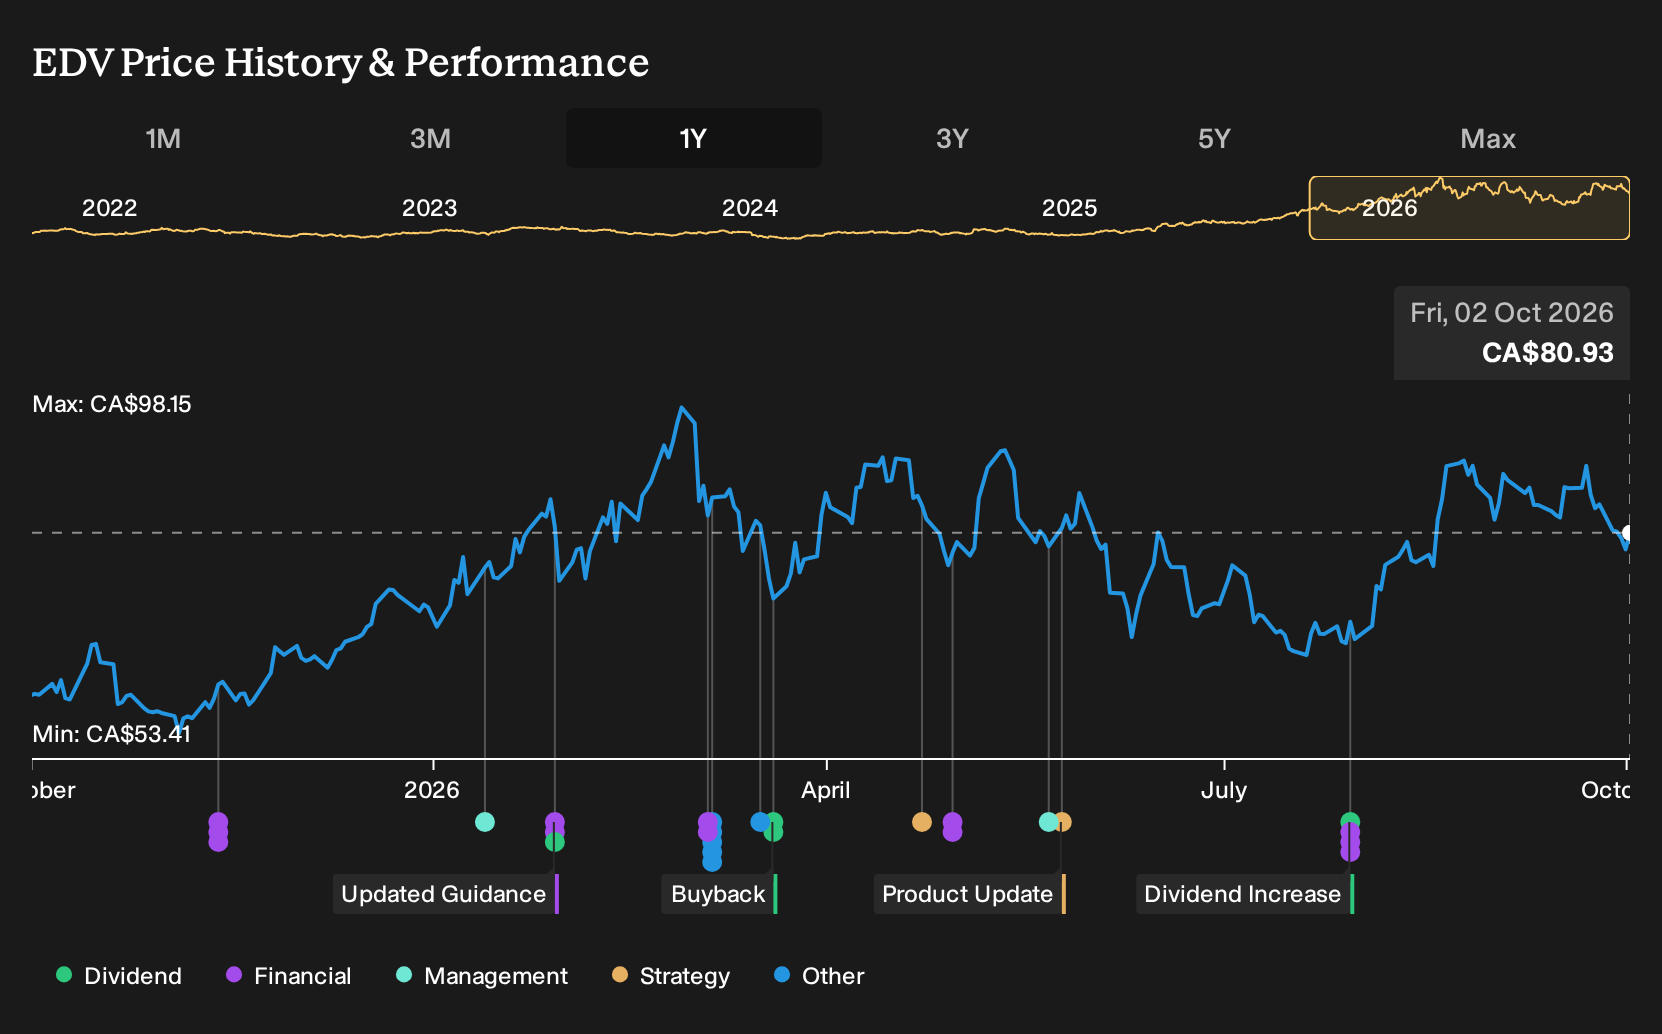Viewport: 1662px width, 1034px height.
Task: Click the April label on the time axis
Action: pyautogui.click(x=826, y=790)
